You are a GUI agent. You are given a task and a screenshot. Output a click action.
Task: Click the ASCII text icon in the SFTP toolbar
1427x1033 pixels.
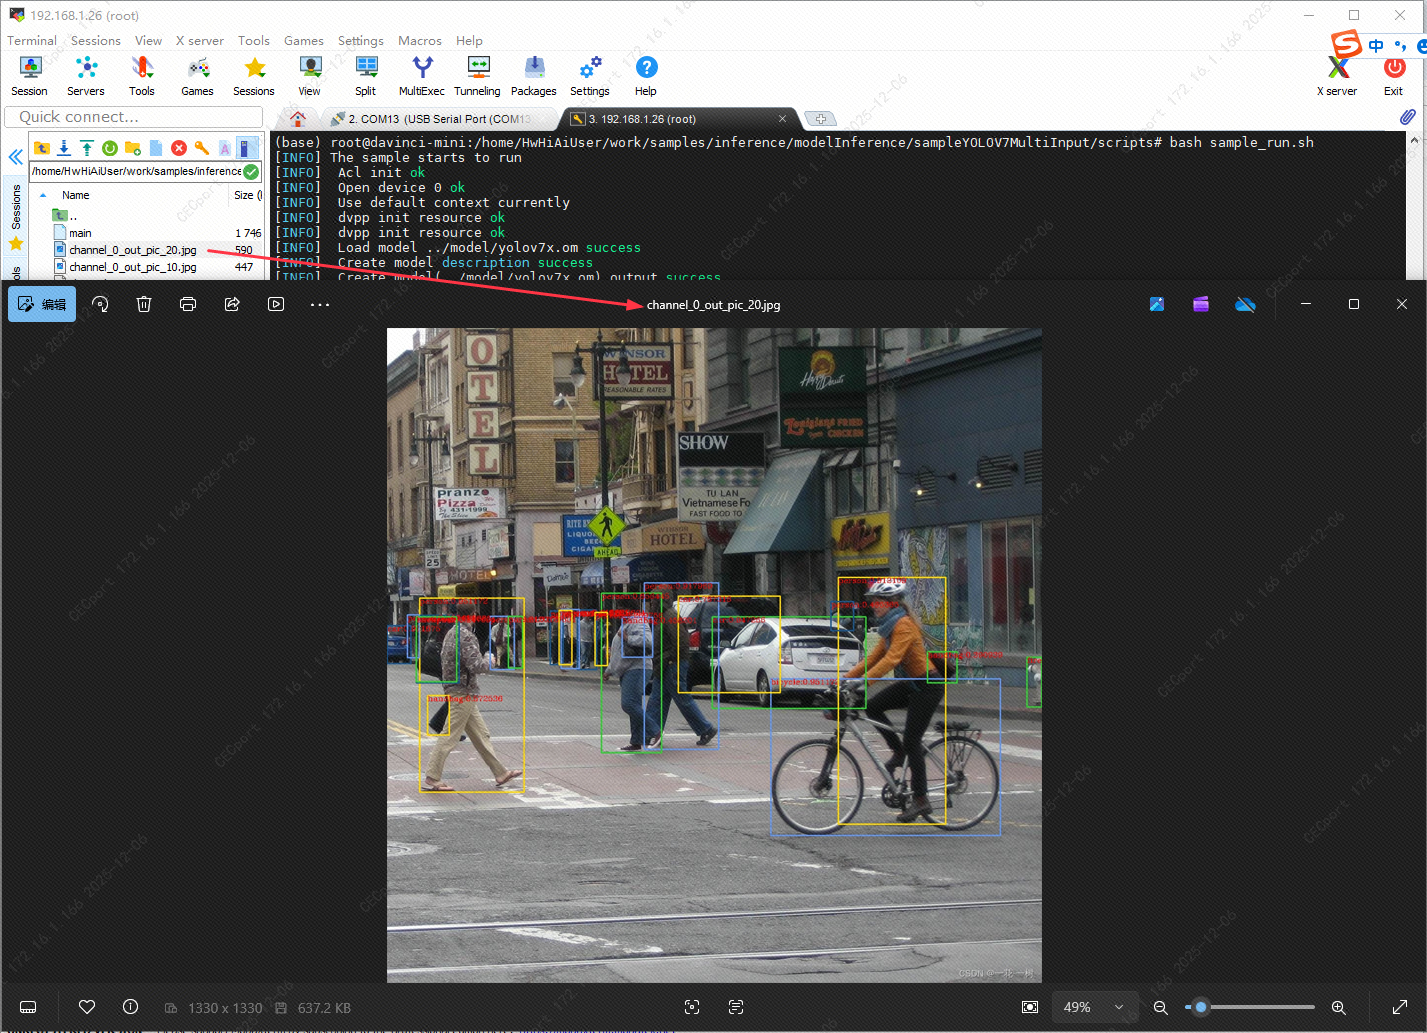click(x=225, y=148)
